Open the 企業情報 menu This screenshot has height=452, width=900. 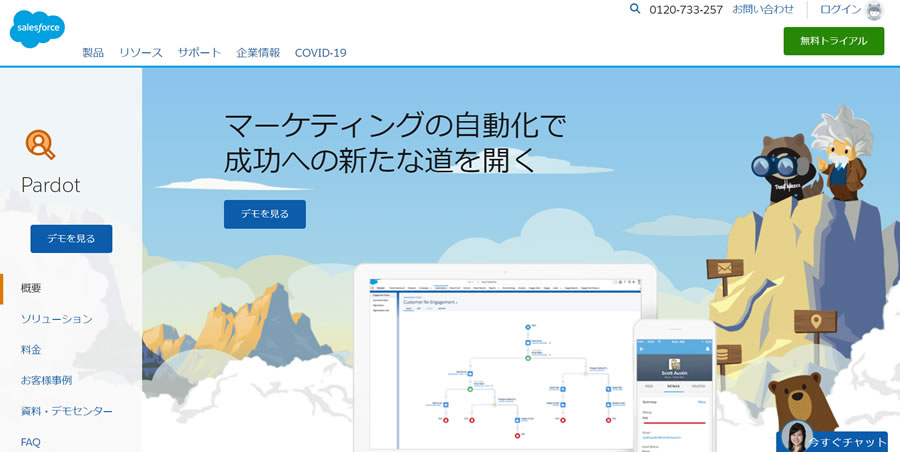click(258, 52)
